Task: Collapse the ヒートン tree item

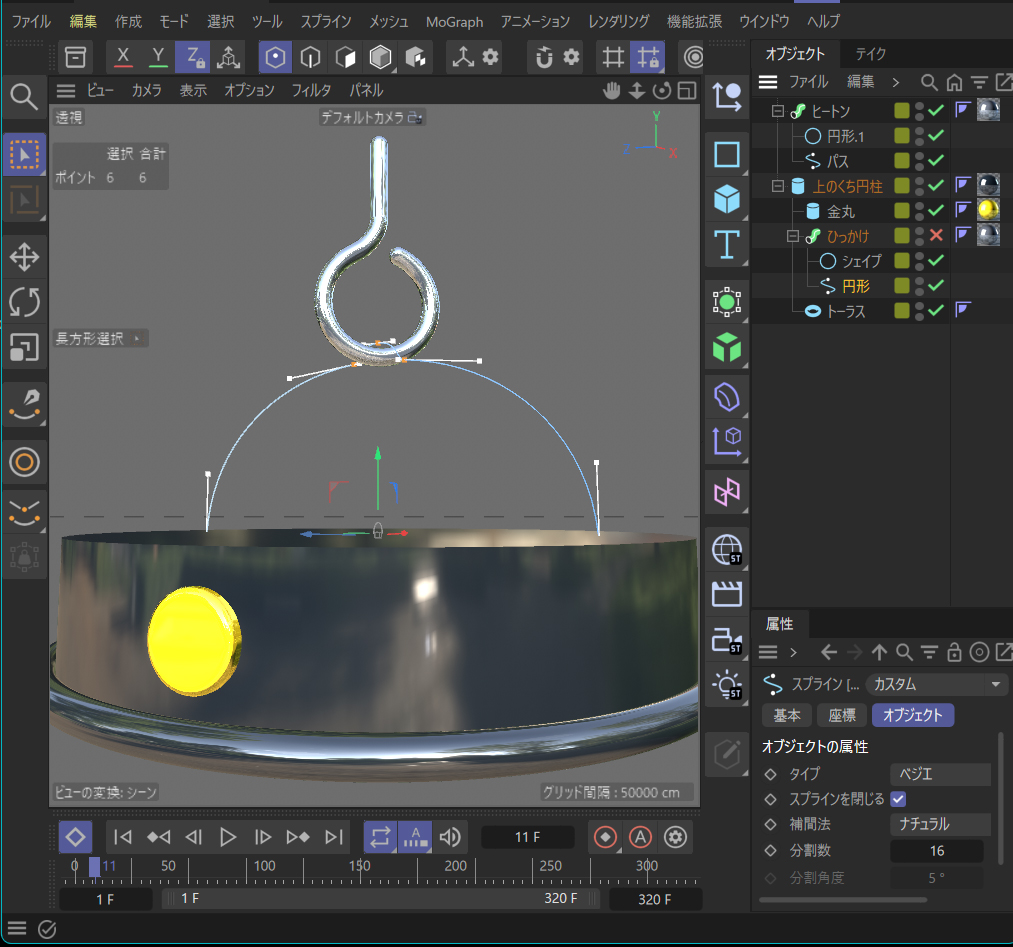Action: pos(777,111)
